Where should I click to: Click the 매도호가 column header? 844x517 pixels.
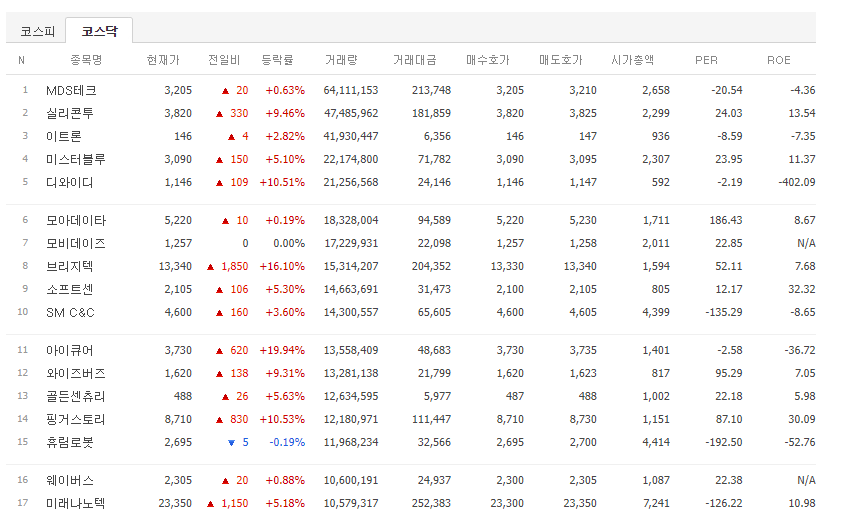(x=561, y=60)
